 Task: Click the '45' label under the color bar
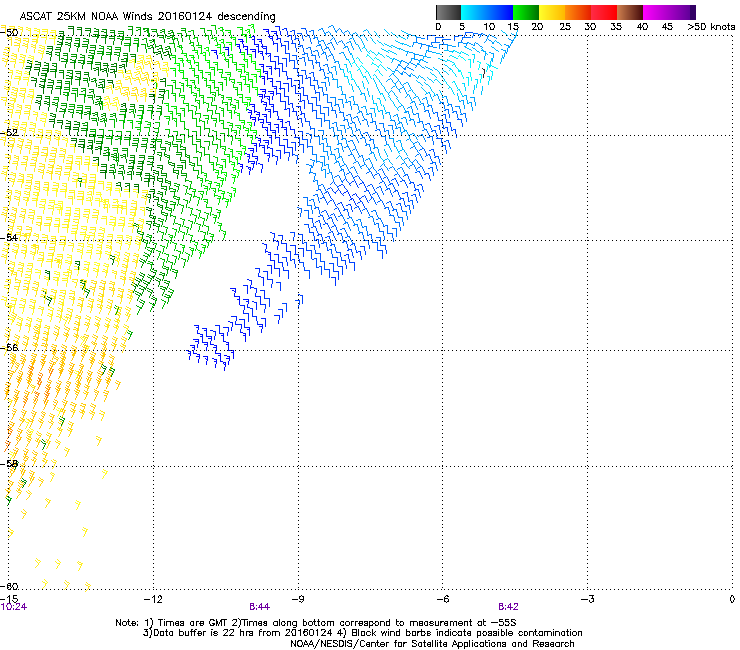pyautogui.click(x=667, y=27)
